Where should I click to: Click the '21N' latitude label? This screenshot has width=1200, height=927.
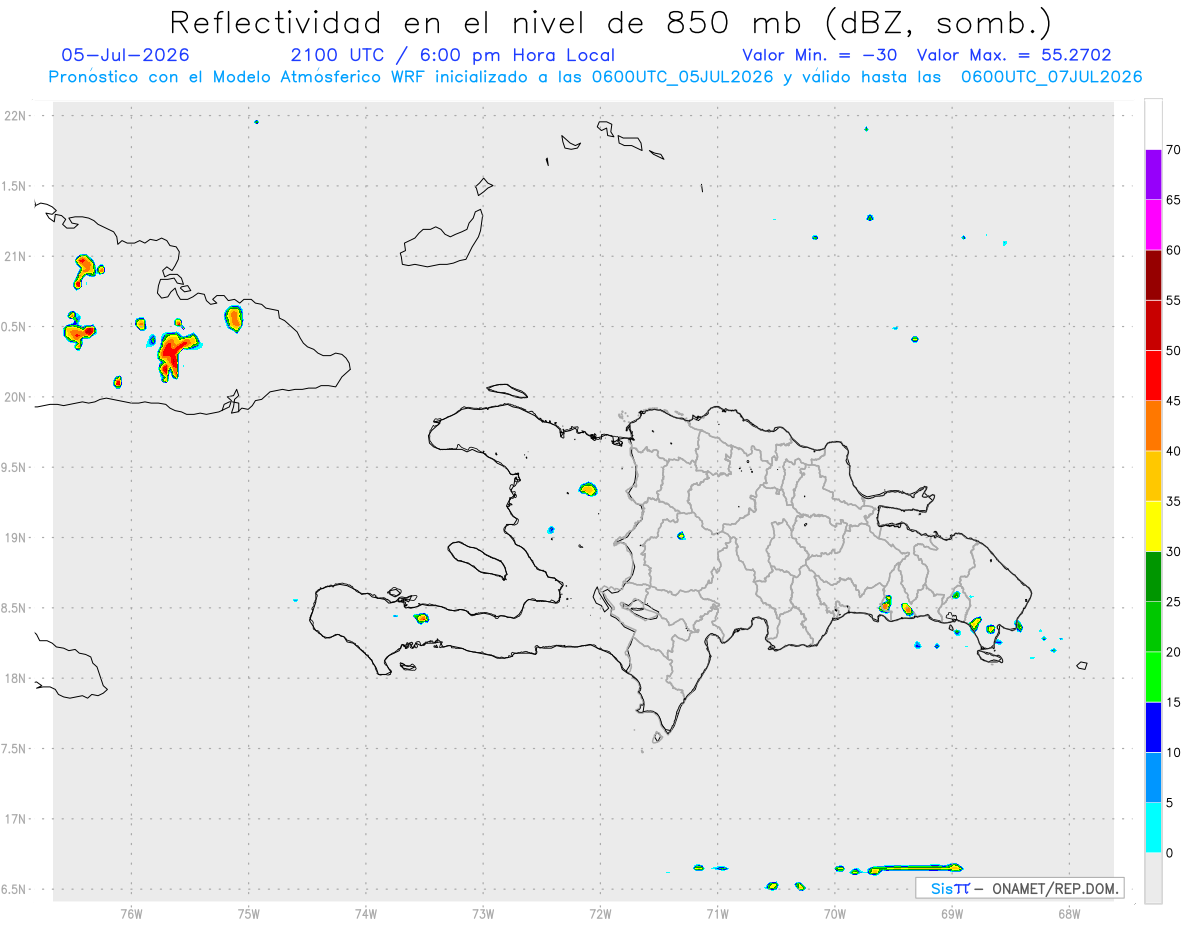point(17,256)
